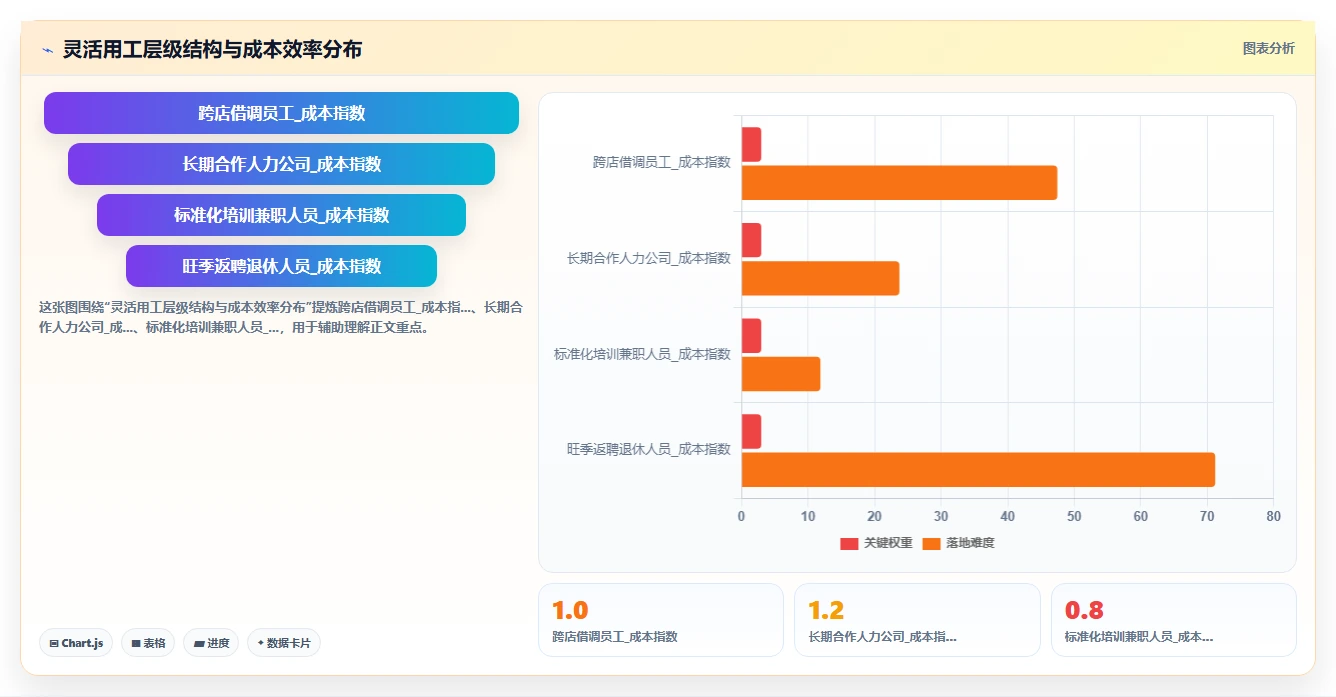Image resolution: width=1336 pixels, height=697 pixels.
Task: Click the orange 落地难度 bar for 跨店借调员工
Action: click(899, 183)
